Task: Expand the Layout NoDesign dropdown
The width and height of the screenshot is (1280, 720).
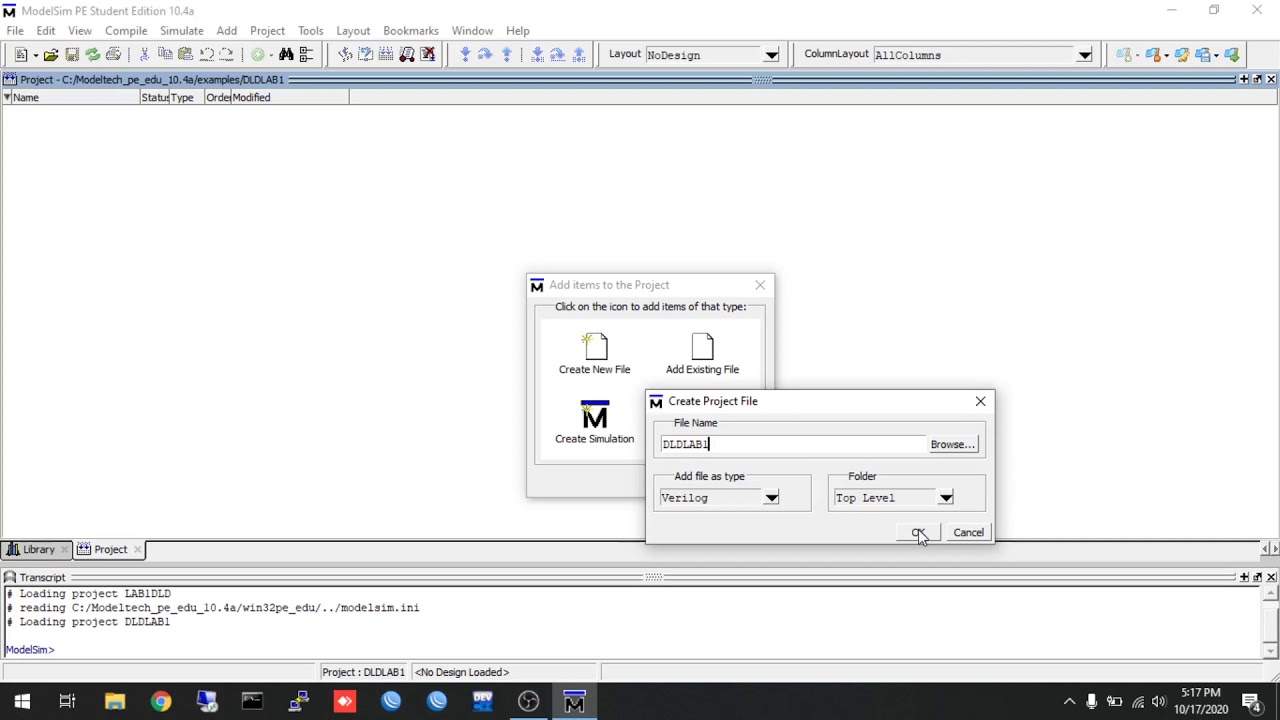Action: pyautogui.click(x=772, y=55)
